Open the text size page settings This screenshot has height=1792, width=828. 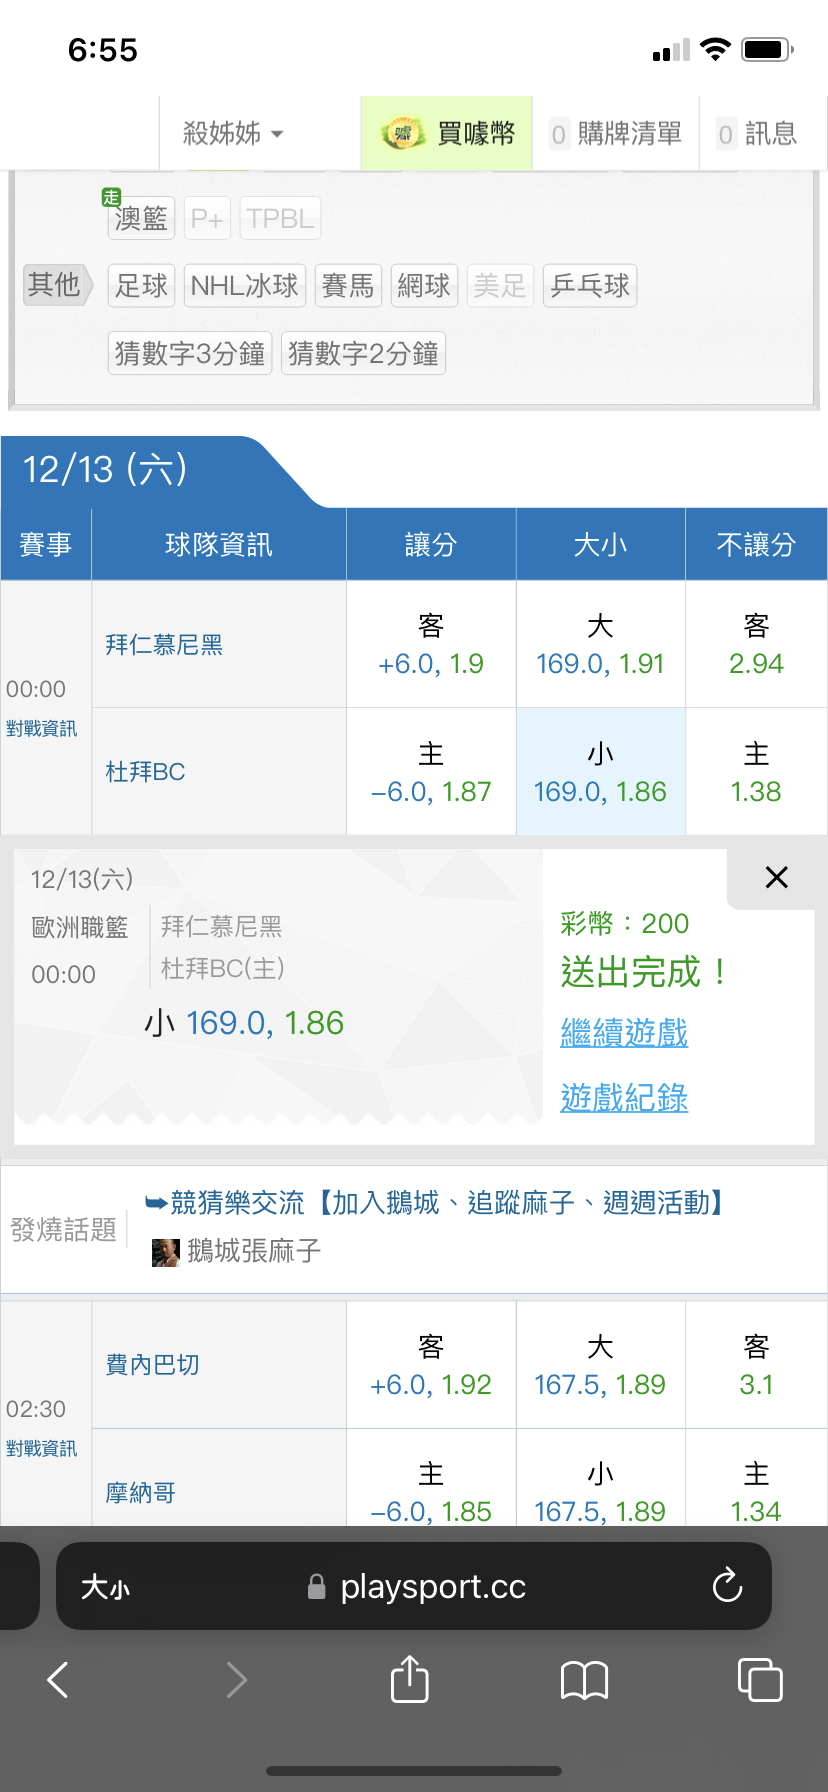point(106,1587)
